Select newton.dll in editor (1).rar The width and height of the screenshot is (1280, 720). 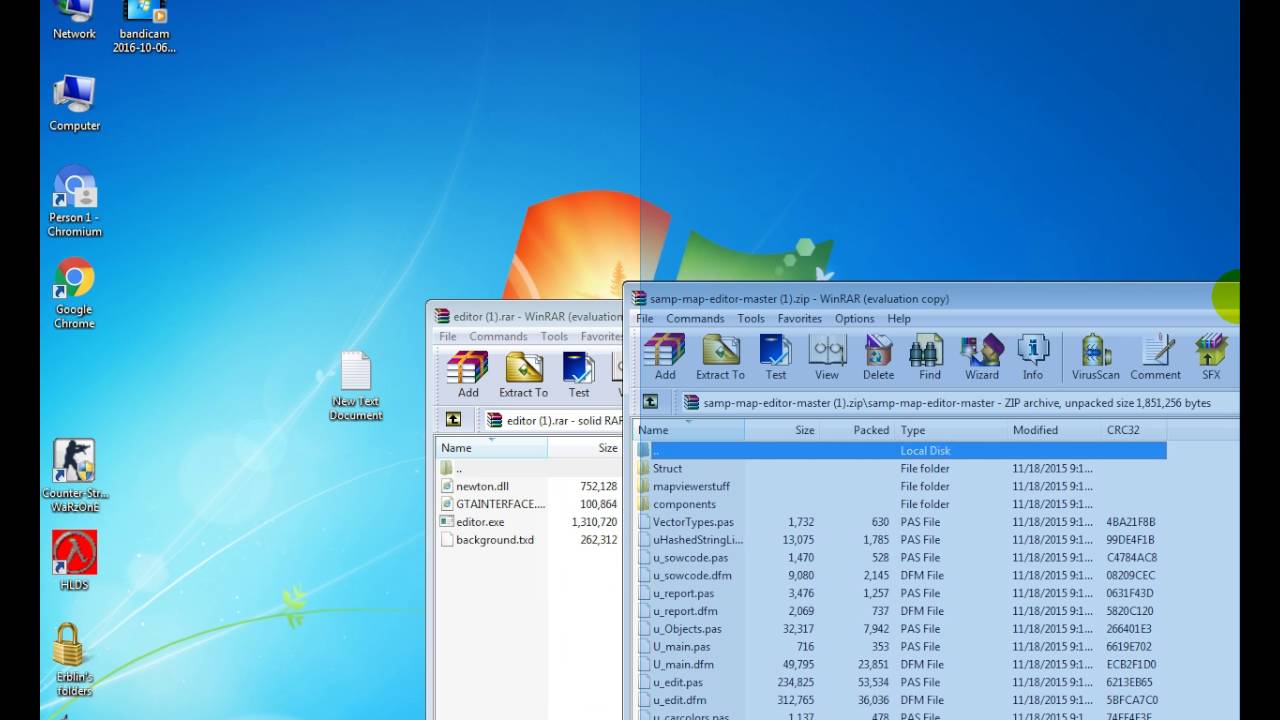click(530, 486)
